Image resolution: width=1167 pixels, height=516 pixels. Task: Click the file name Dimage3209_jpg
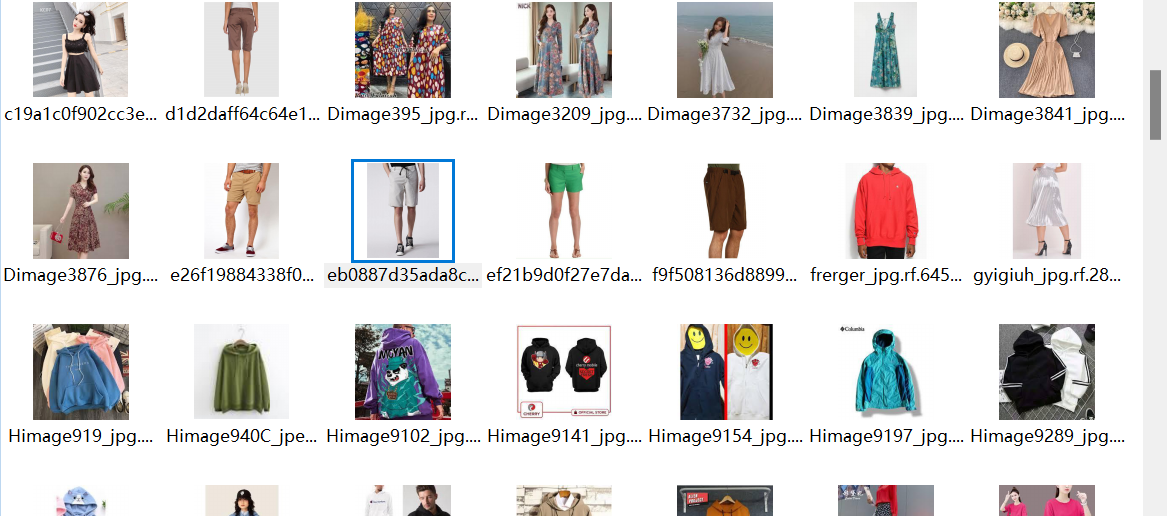click(564, 114)
